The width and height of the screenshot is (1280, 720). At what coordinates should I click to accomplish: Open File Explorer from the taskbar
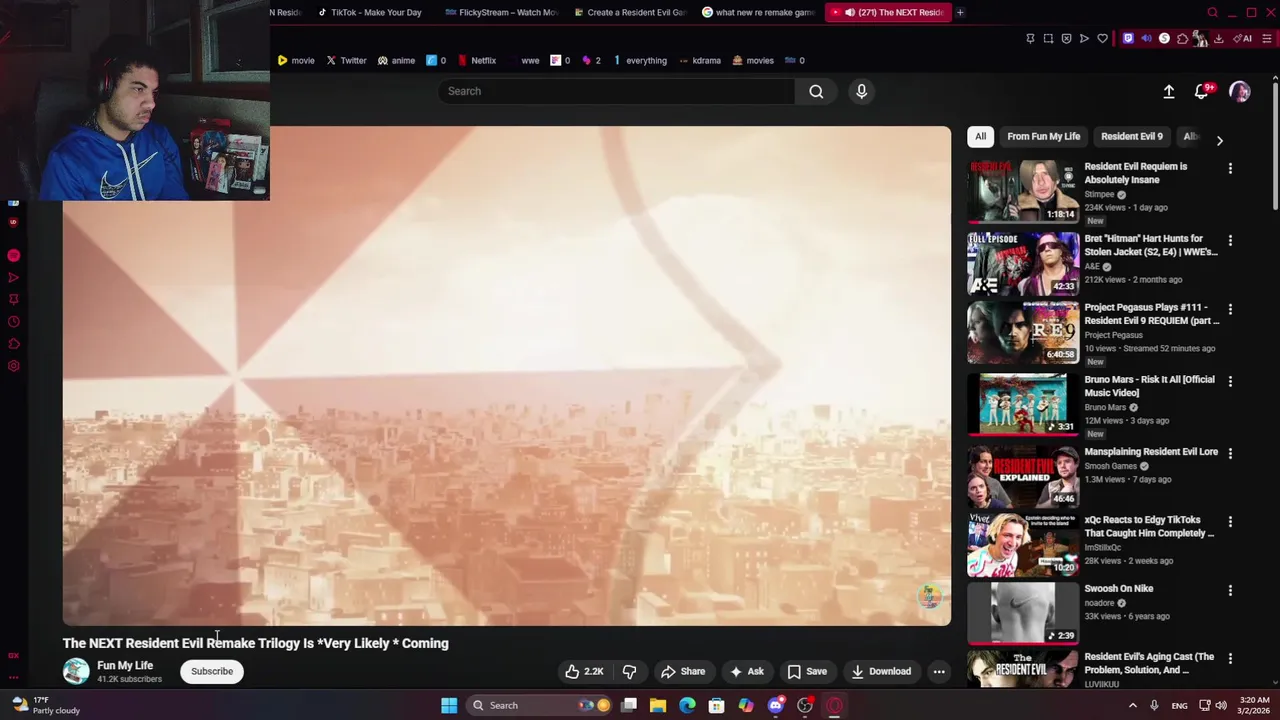[658, 705]
